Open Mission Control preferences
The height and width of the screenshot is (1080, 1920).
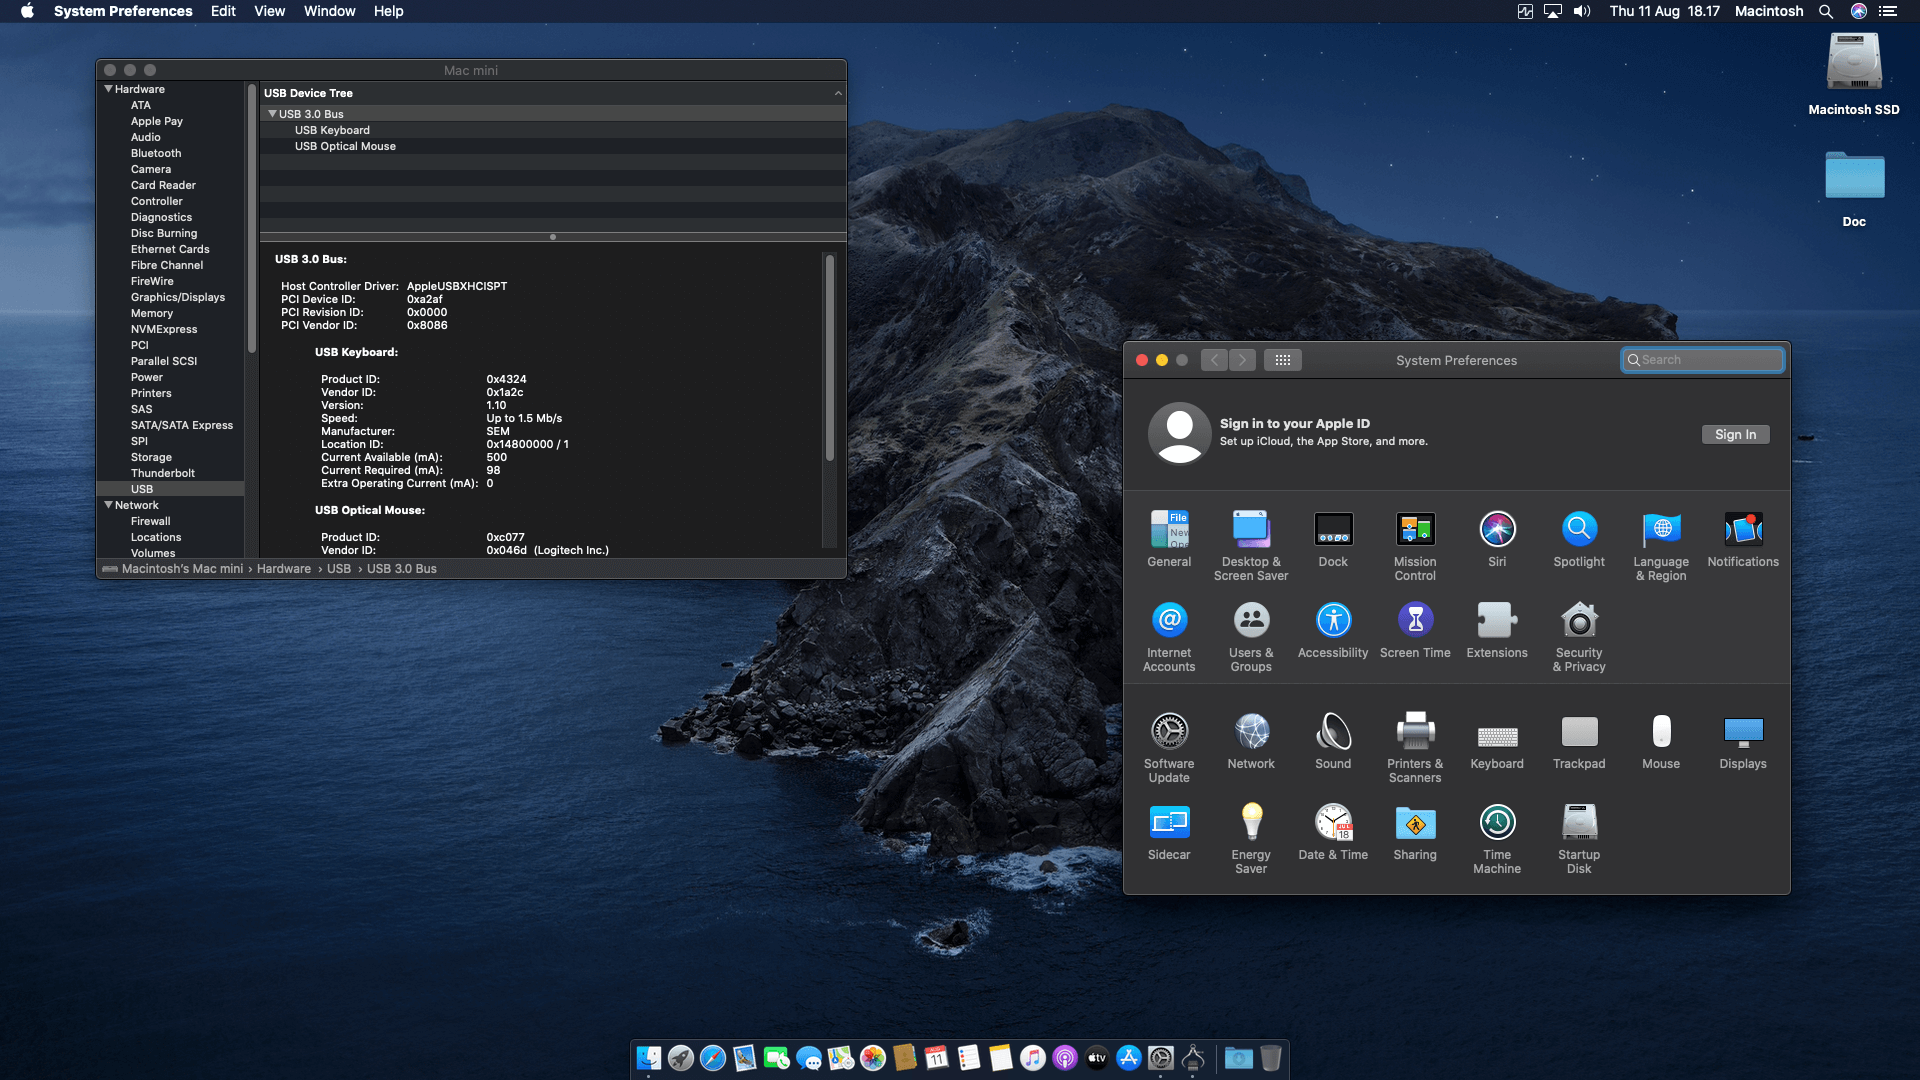tap(1415, 531)
